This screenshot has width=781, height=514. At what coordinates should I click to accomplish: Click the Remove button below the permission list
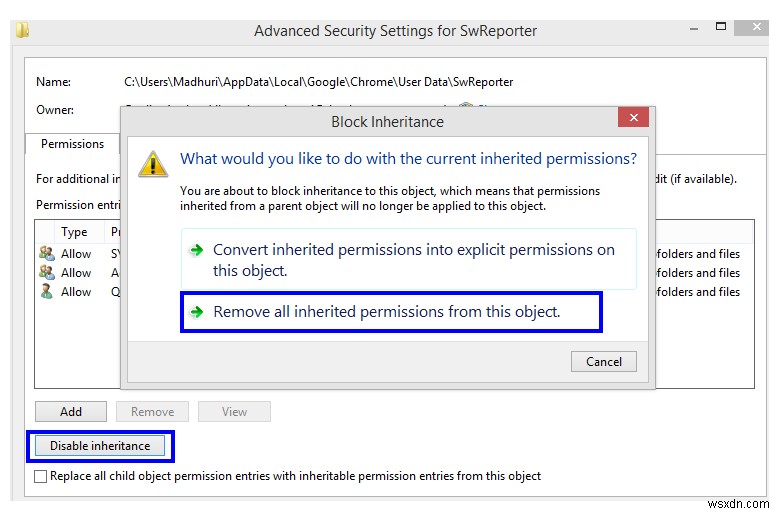tap(152, 411)
